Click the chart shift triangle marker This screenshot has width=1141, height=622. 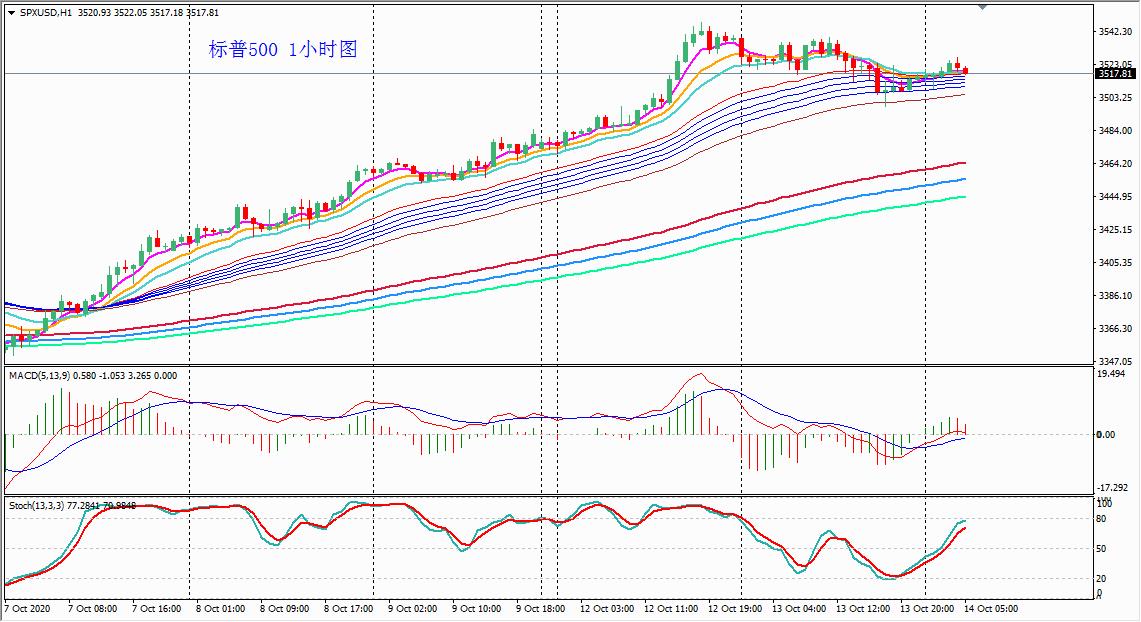[x=982, y=6]
